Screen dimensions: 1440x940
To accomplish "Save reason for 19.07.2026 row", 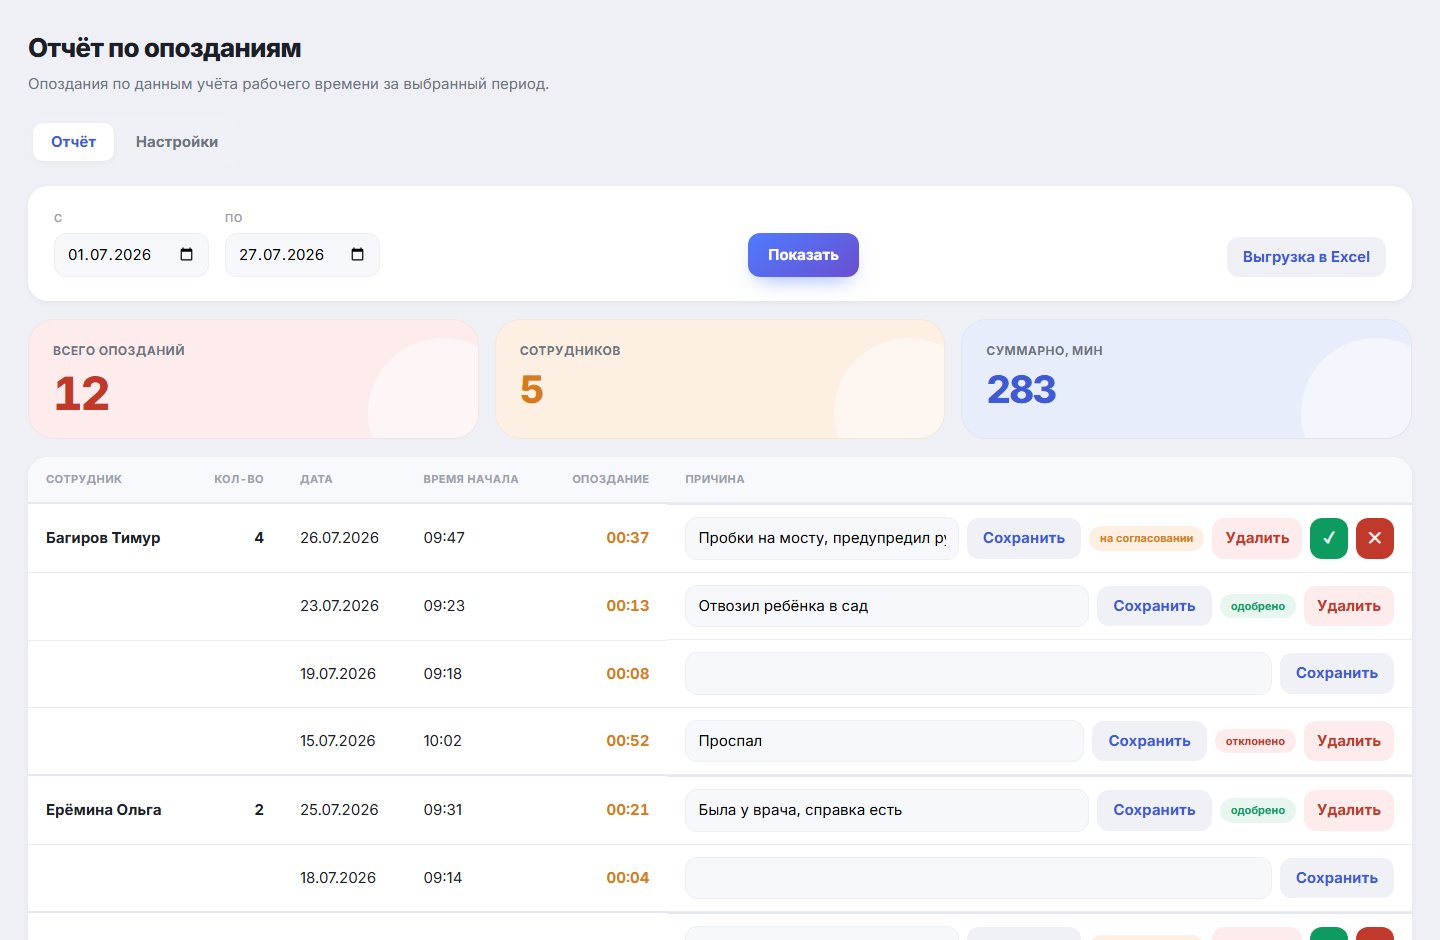I will point(1337,673).
